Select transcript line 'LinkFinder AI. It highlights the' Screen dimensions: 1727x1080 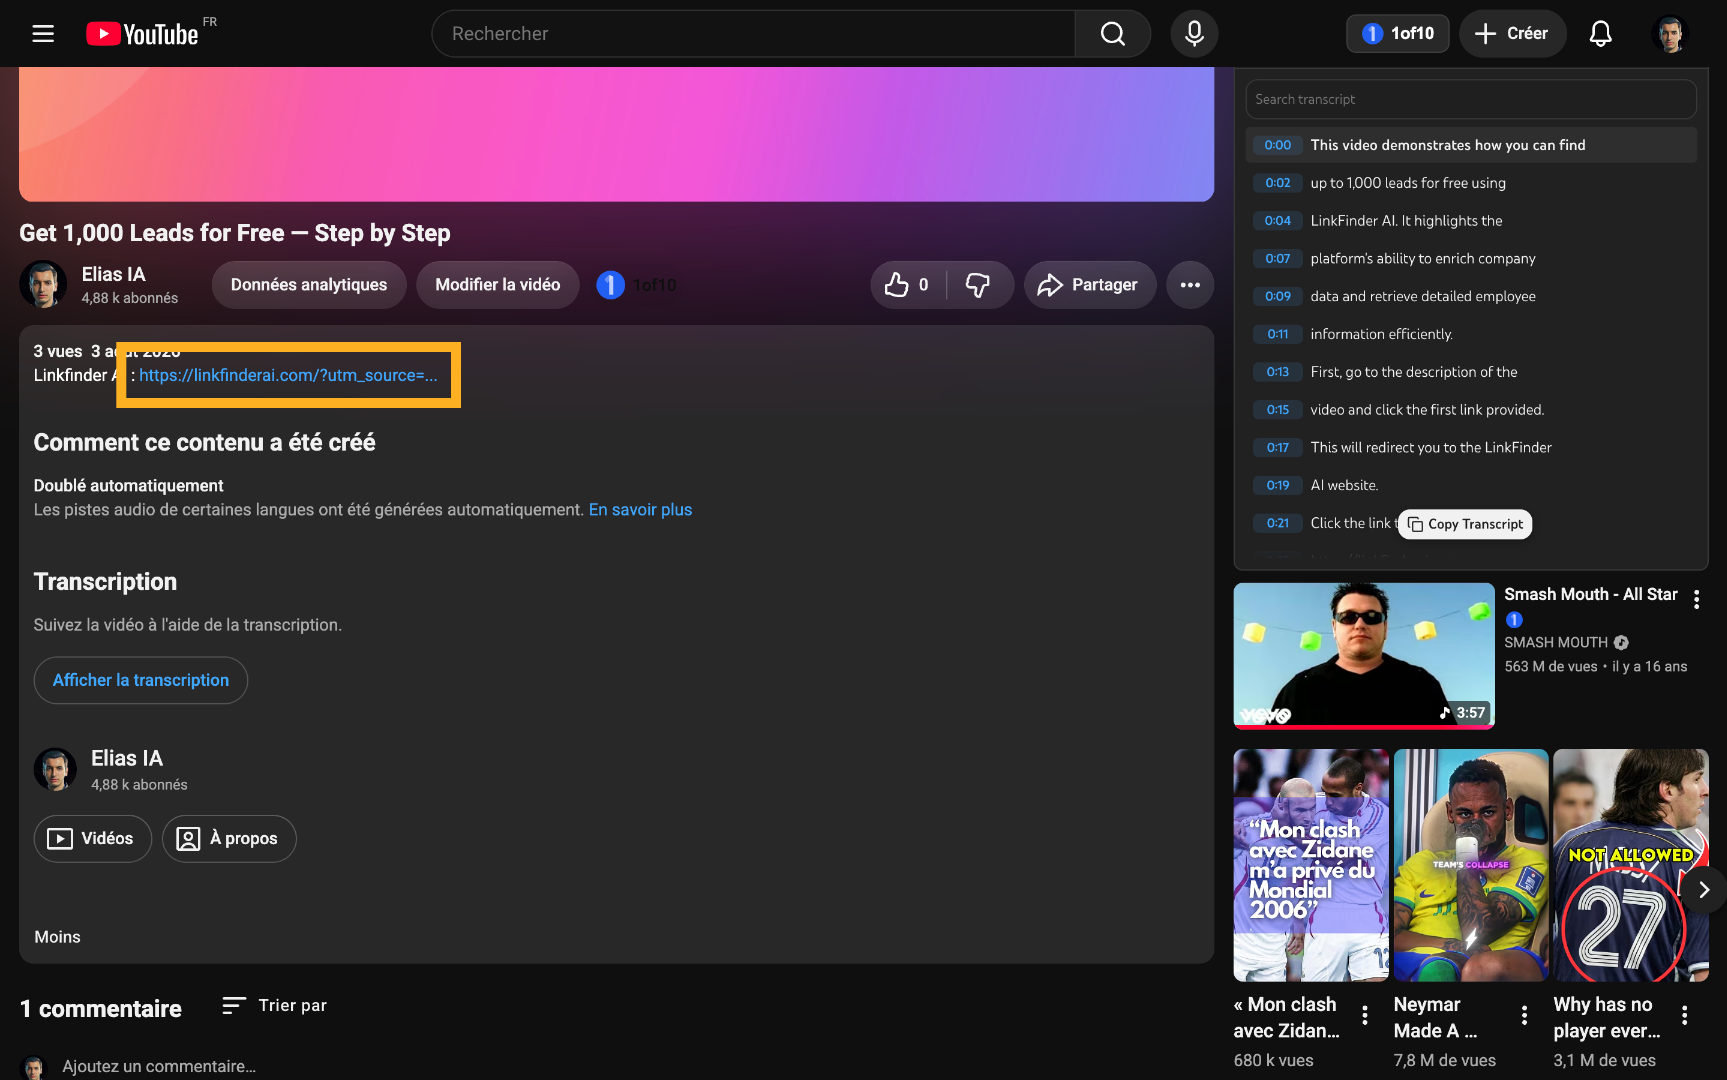coord(1406,221)
